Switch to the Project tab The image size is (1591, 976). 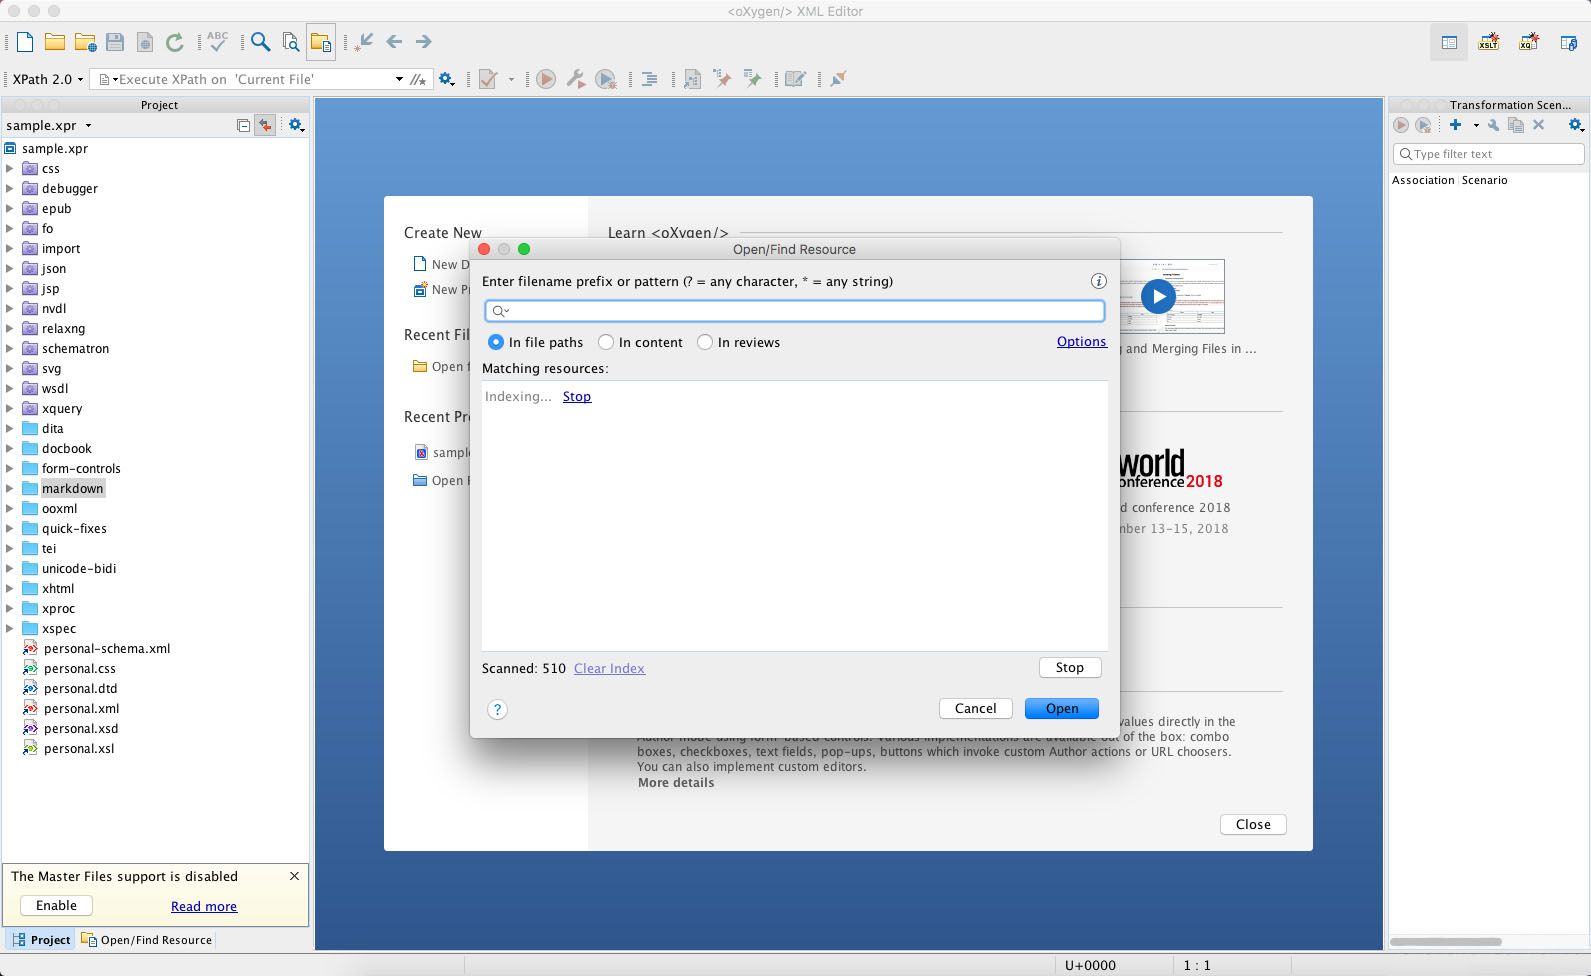pos(41,940)
